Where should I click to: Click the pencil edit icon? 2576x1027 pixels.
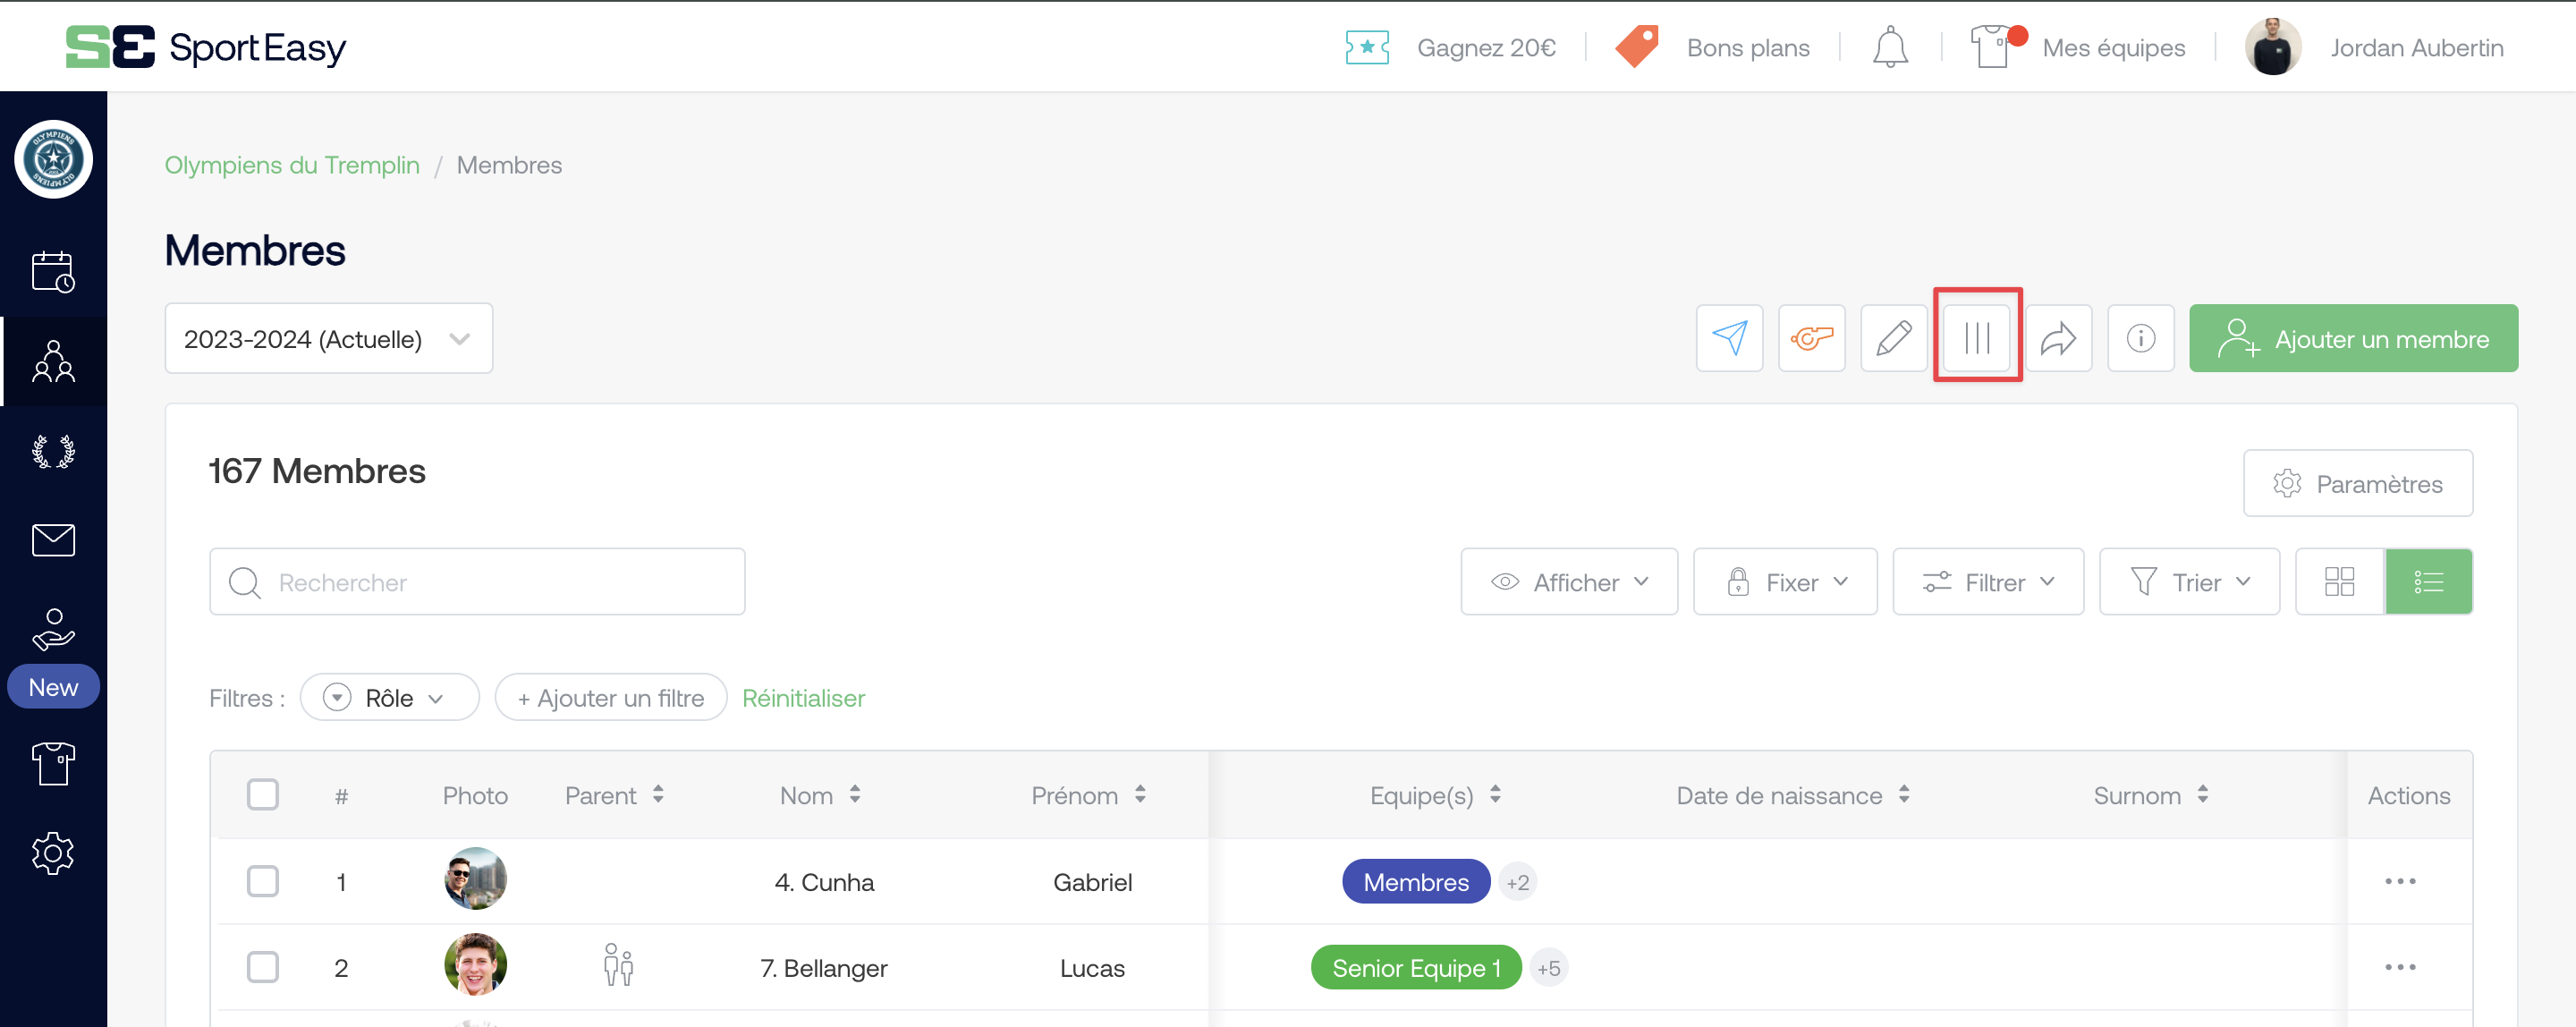pos(1893,338)
